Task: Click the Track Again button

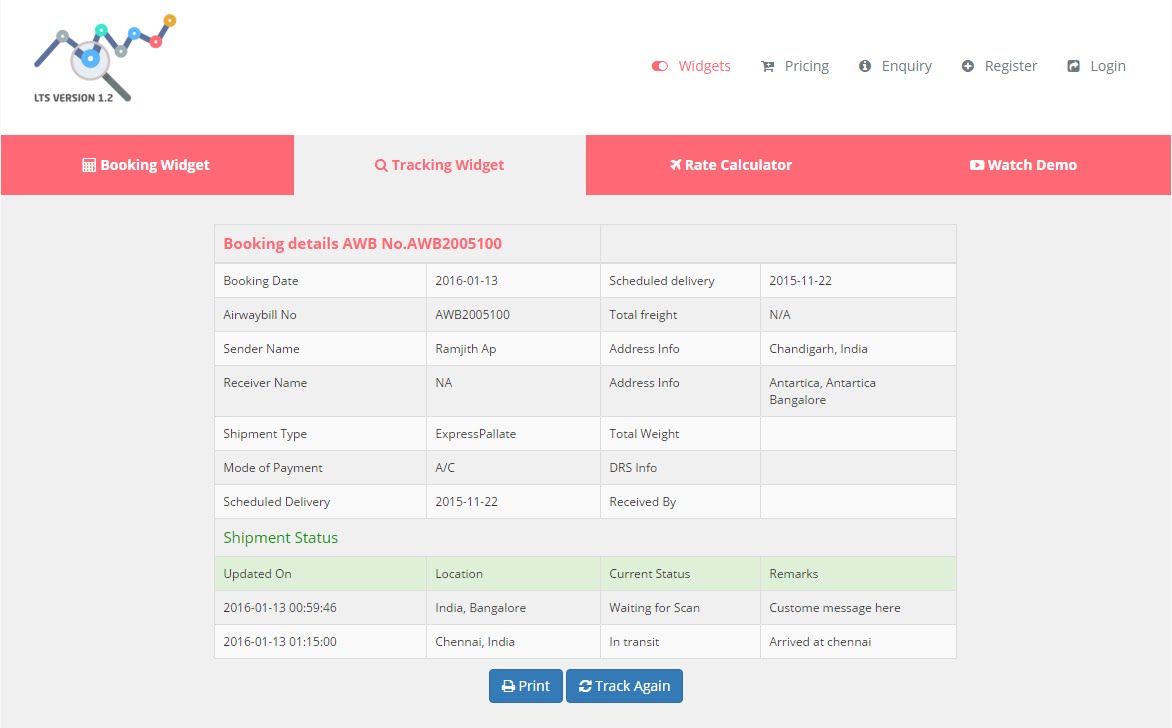Action: point(624,686)
